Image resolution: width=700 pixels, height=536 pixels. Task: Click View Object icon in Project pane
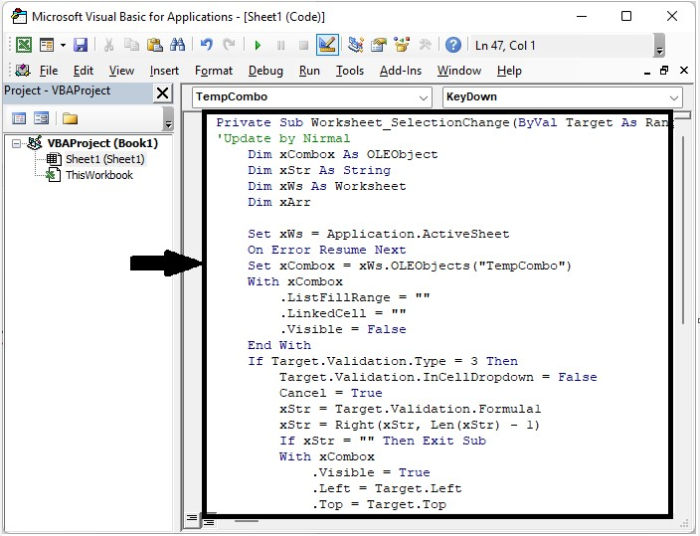[x=42, y=118]
